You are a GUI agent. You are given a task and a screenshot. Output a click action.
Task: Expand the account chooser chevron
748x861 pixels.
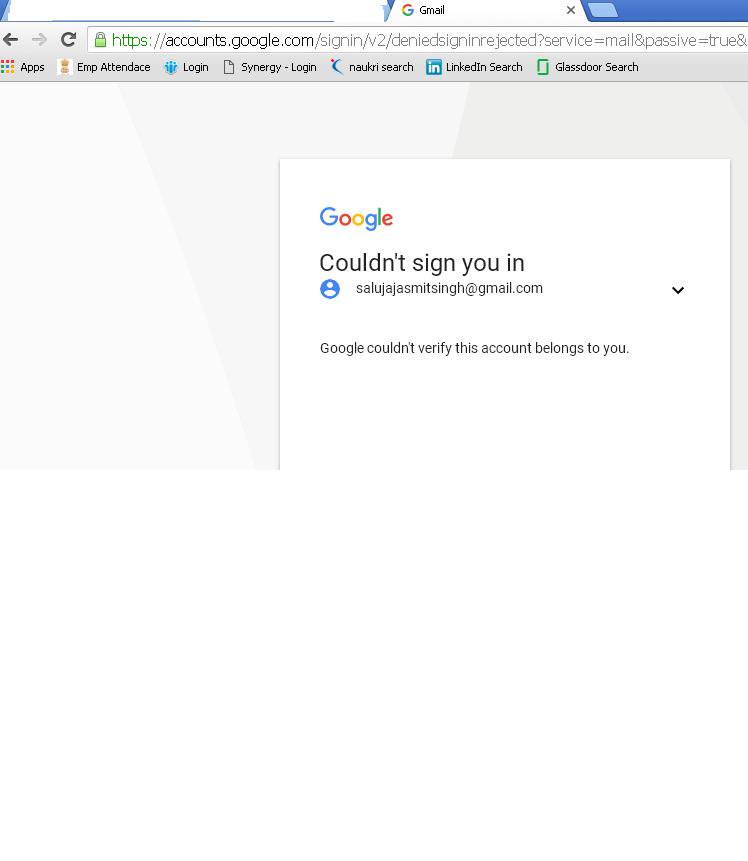point(678,290)
